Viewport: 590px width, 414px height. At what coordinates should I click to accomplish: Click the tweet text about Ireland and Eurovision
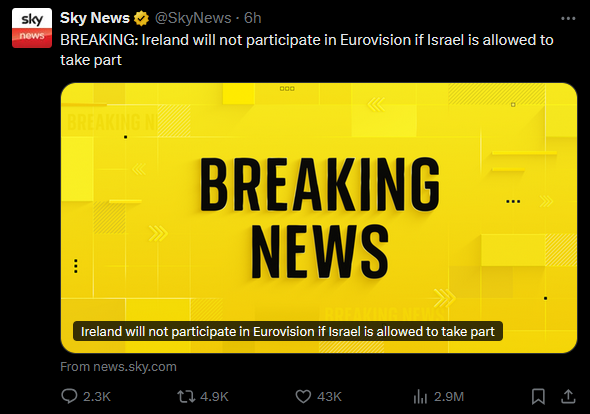pyautogui.click(x=307, y=50)
